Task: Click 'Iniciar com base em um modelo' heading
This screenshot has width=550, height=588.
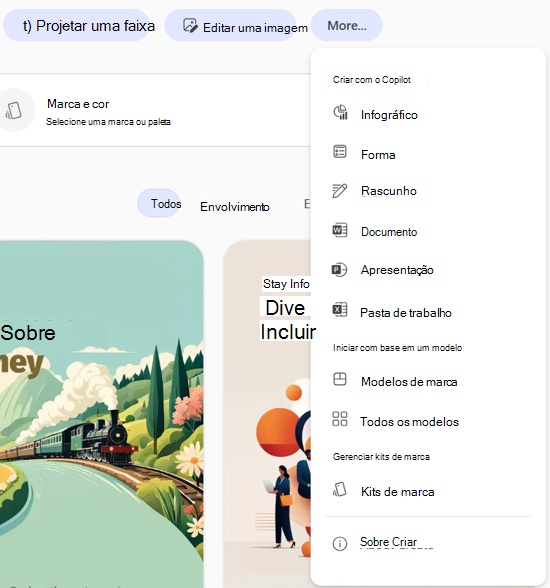Action: (x=397, y=348)
